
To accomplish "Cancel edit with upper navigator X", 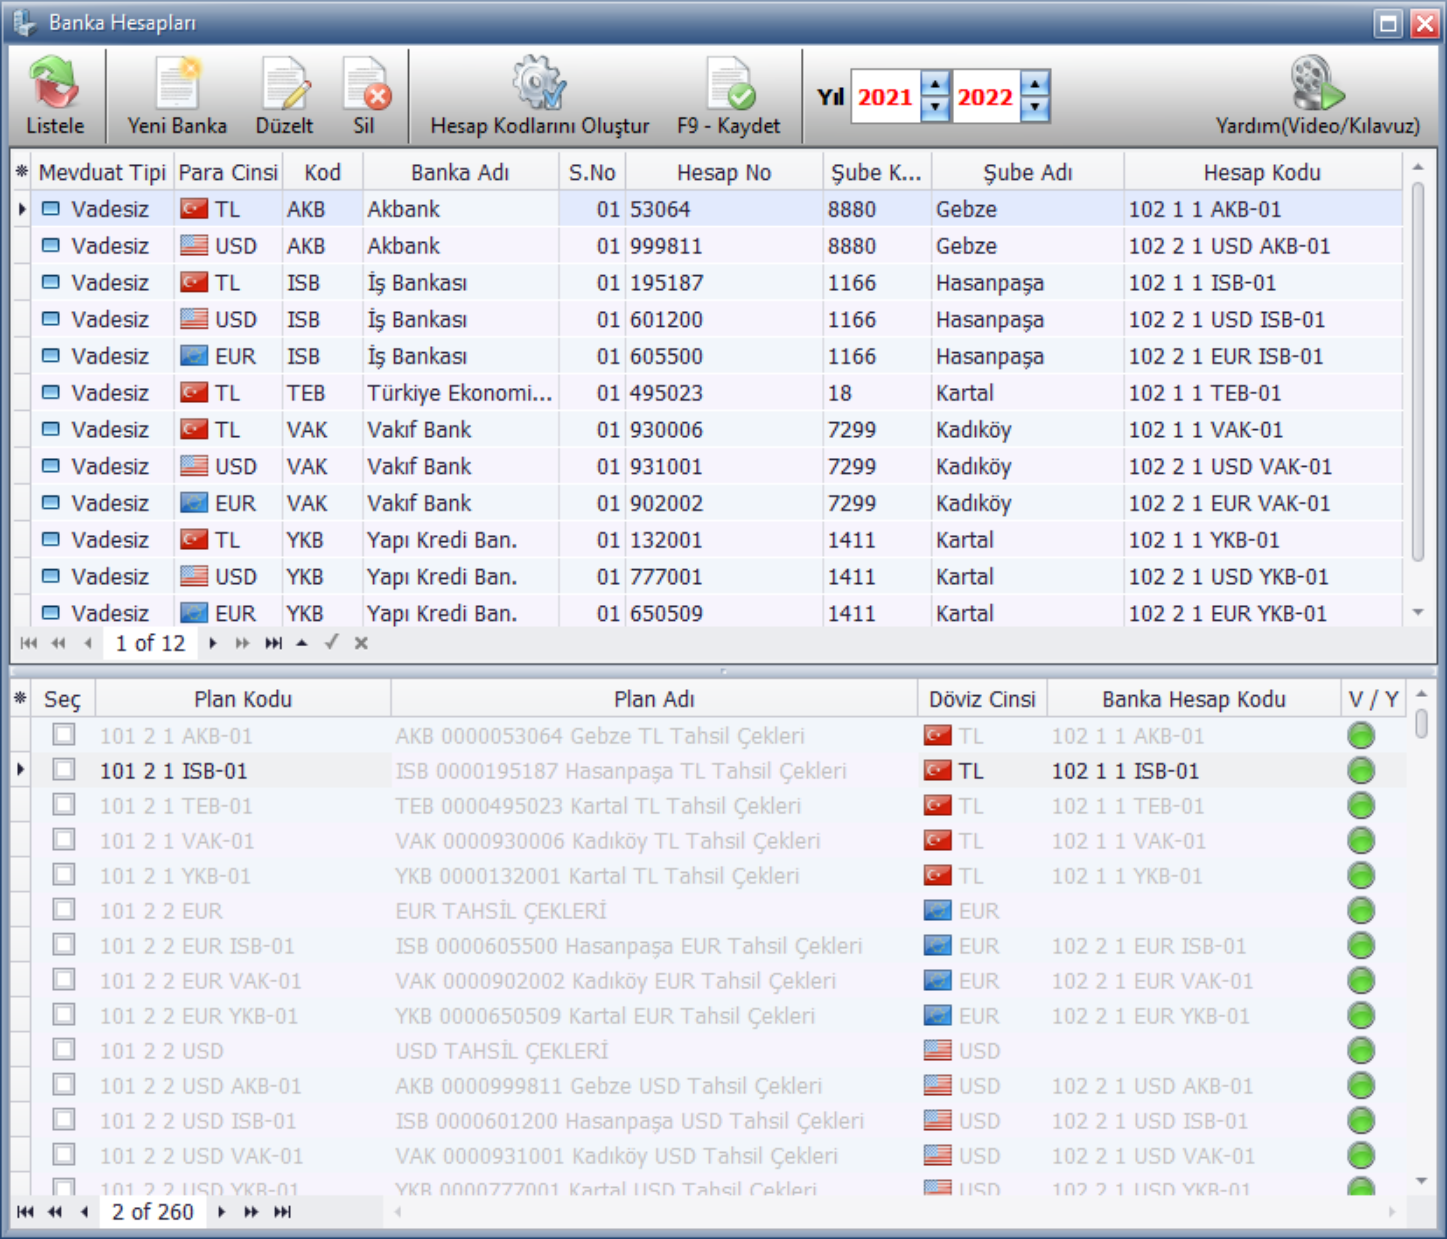I will pos(361,643).
